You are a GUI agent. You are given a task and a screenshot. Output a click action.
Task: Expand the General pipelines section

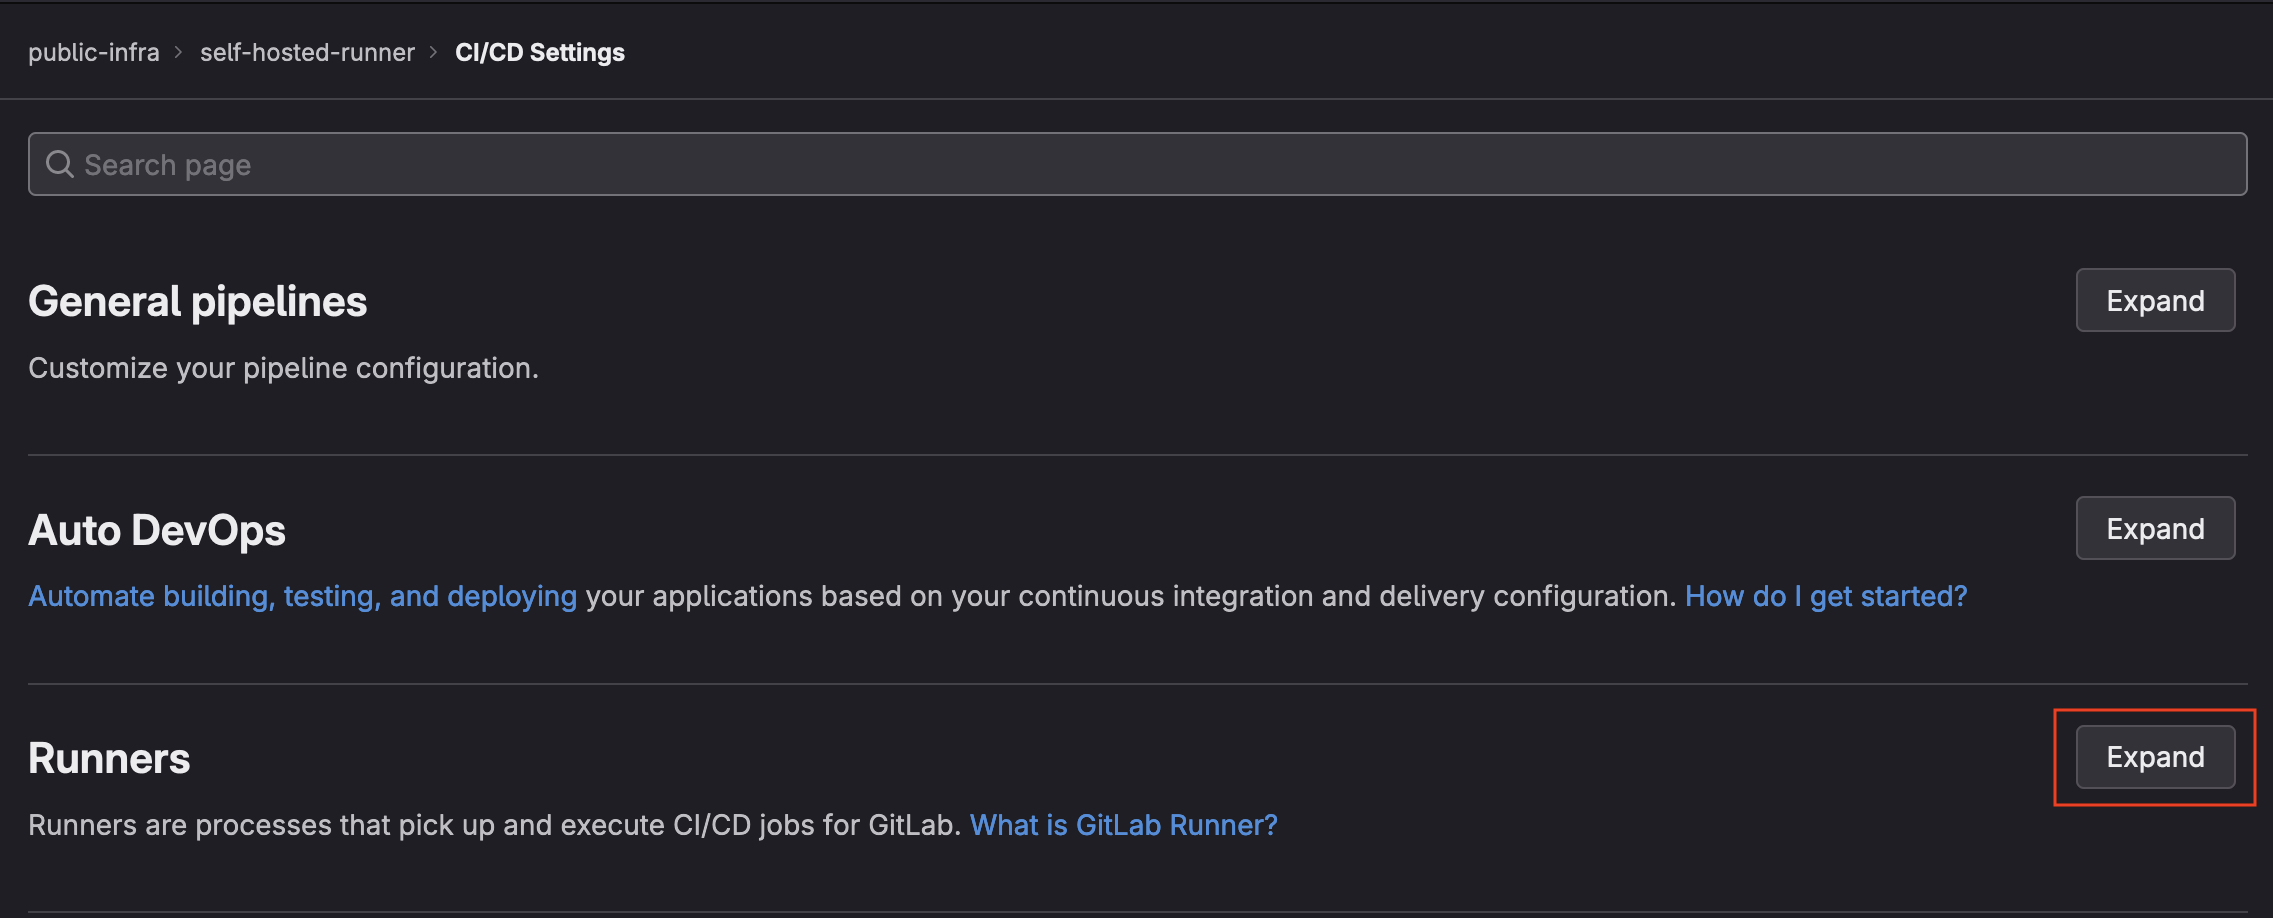pyautogui.click(x=2155, y=300)
